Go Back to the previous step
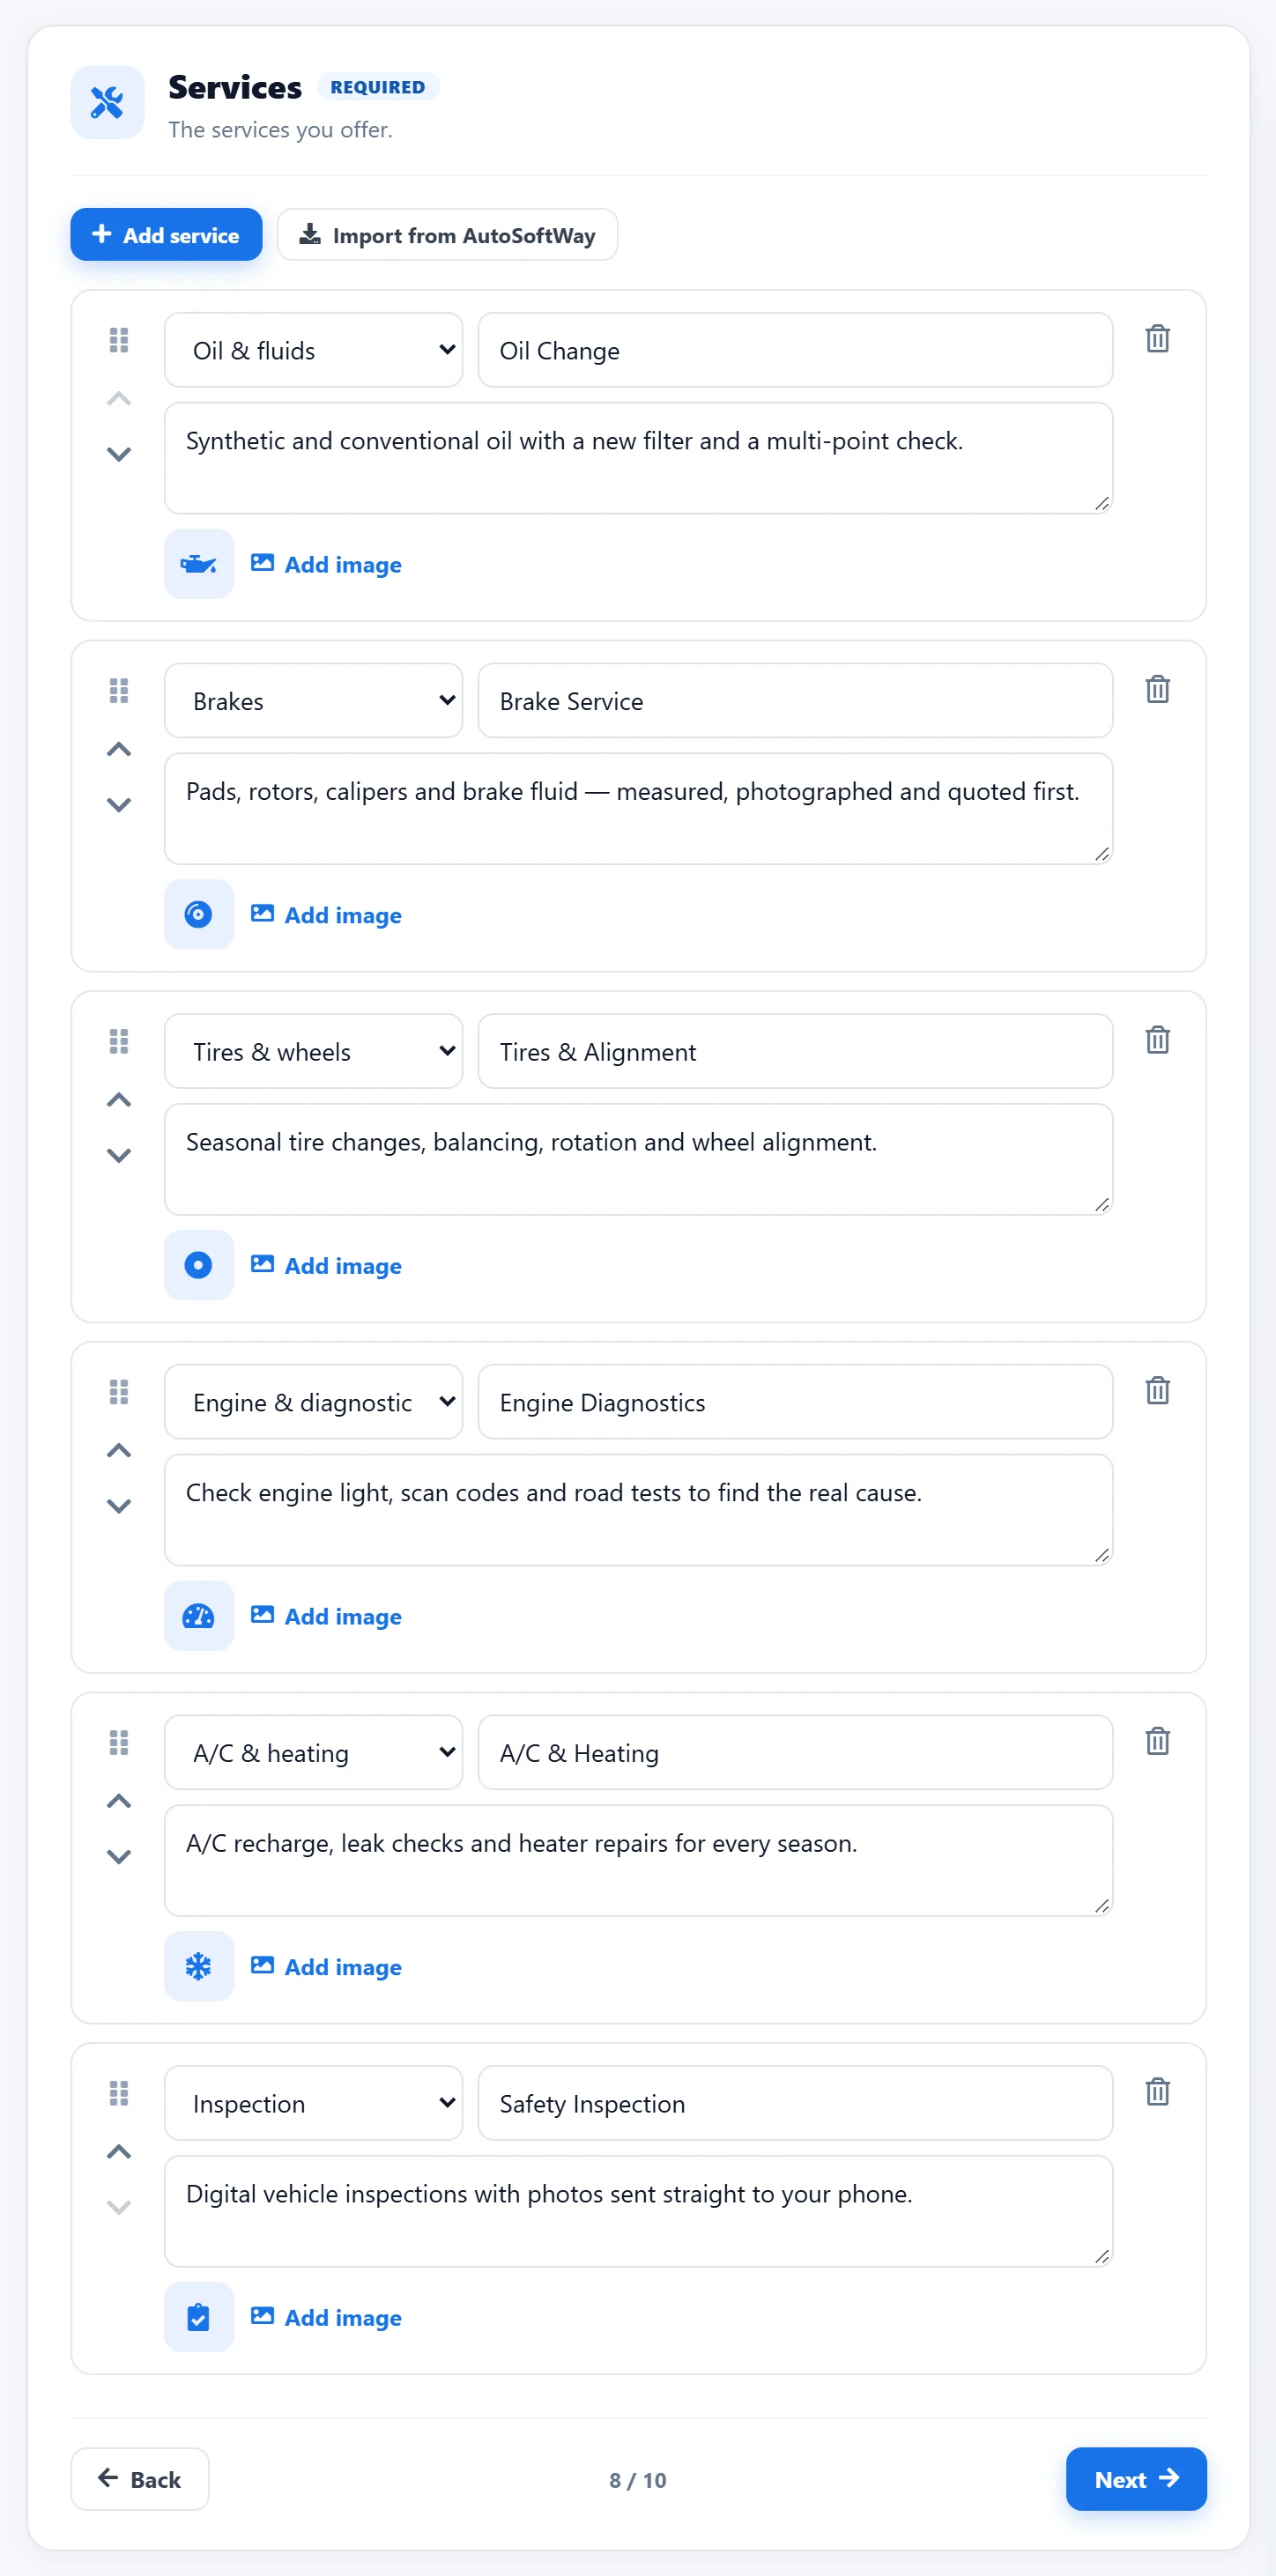 click(x=140, y=2479)
